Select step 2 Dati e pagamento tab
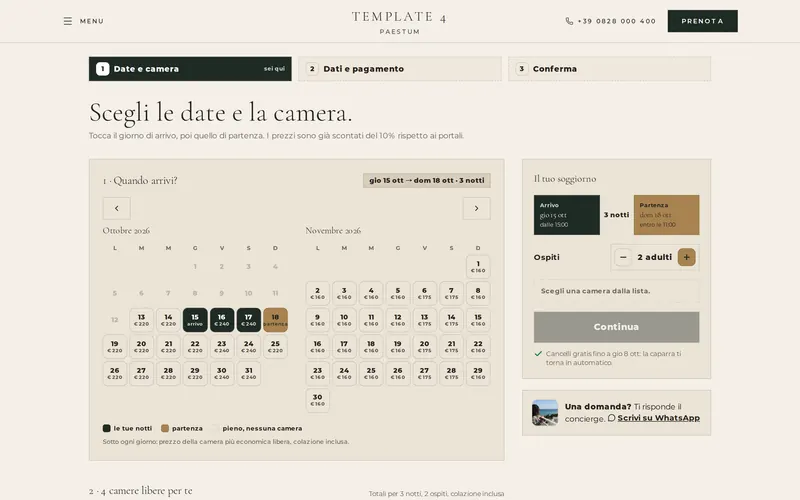Screen dimensions: 800x500 pos(400,69)
